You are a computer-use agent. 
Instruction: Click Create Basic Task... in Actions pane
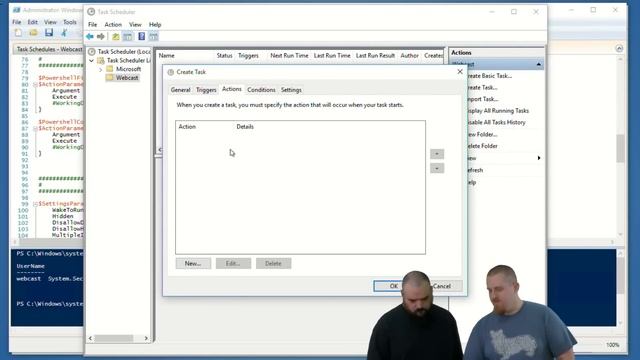[x=489, y=76]
